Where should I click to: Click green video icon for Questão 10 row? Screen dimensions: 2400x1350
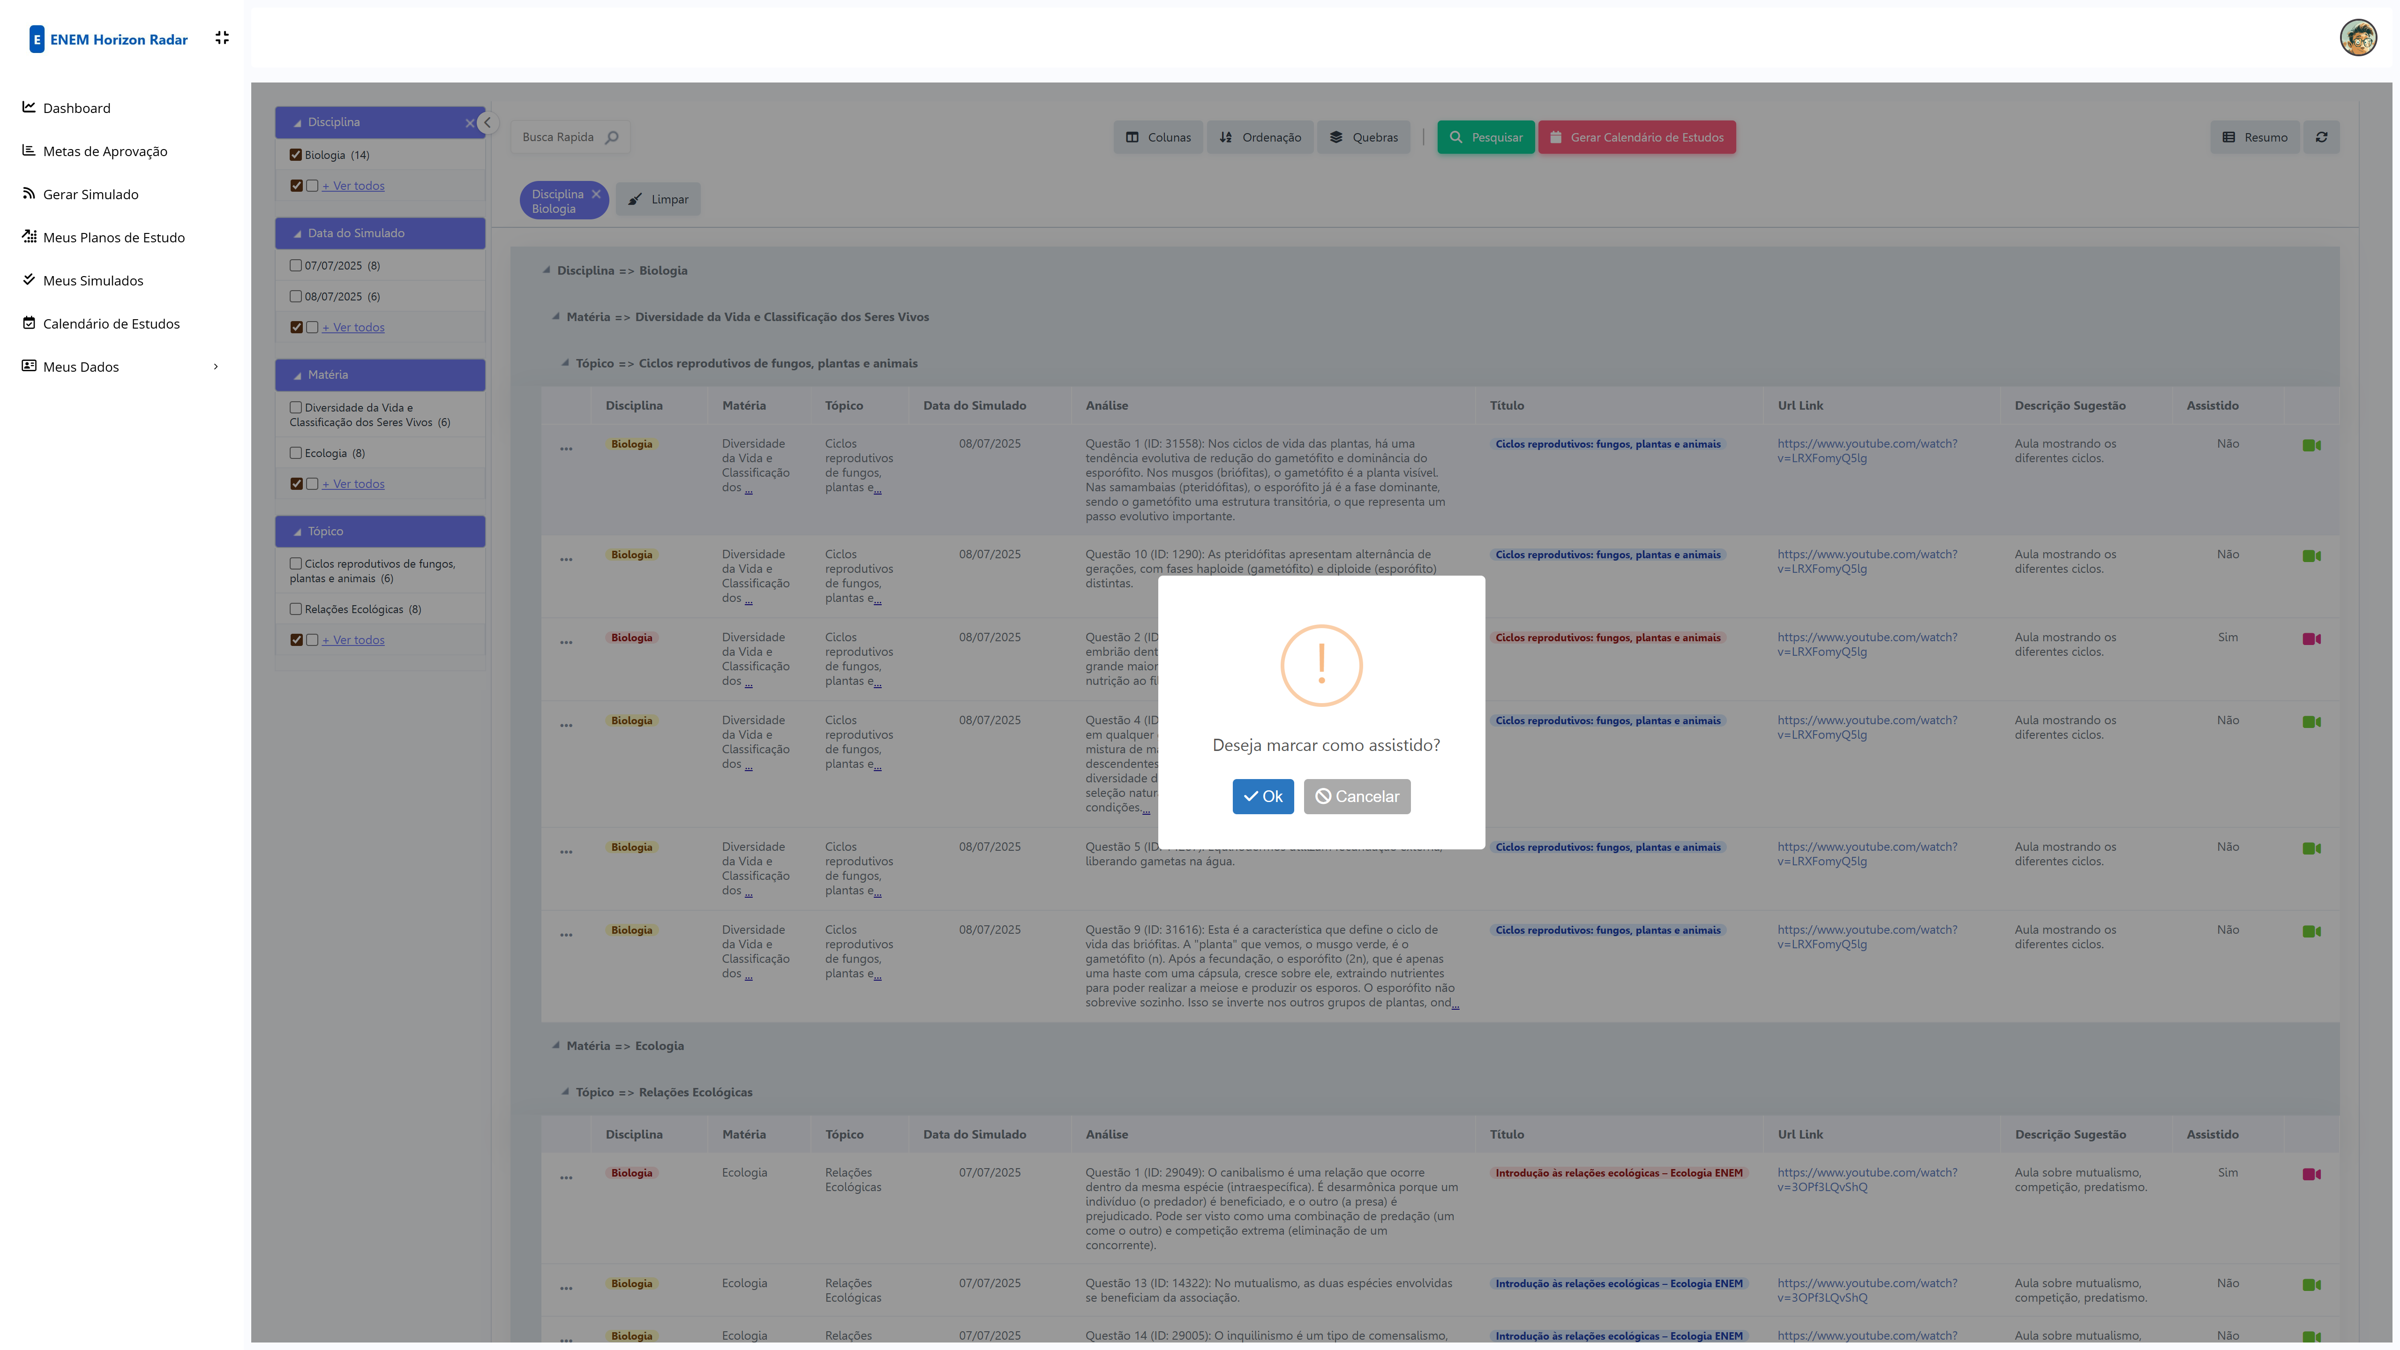coord(2312,556)
